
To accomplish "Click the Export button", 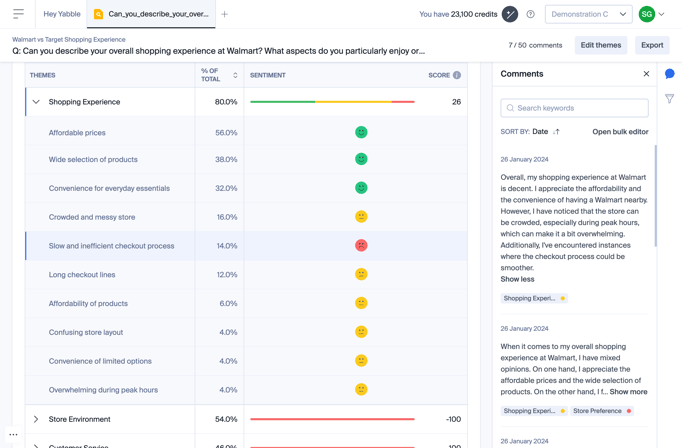I will (x=652, y=45).
